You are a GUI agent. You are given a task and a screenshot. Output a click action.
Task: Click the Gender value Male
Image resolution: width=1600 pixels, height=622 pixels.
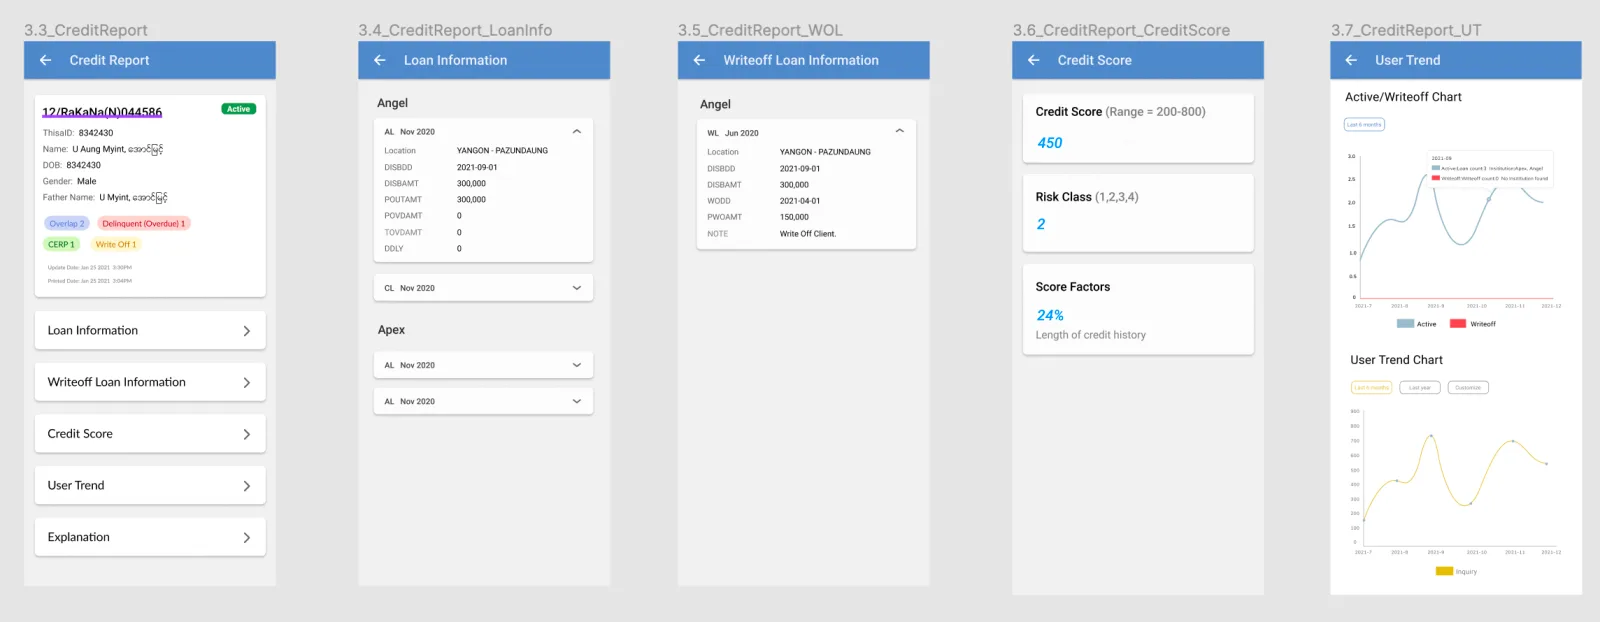pos(87,182)
